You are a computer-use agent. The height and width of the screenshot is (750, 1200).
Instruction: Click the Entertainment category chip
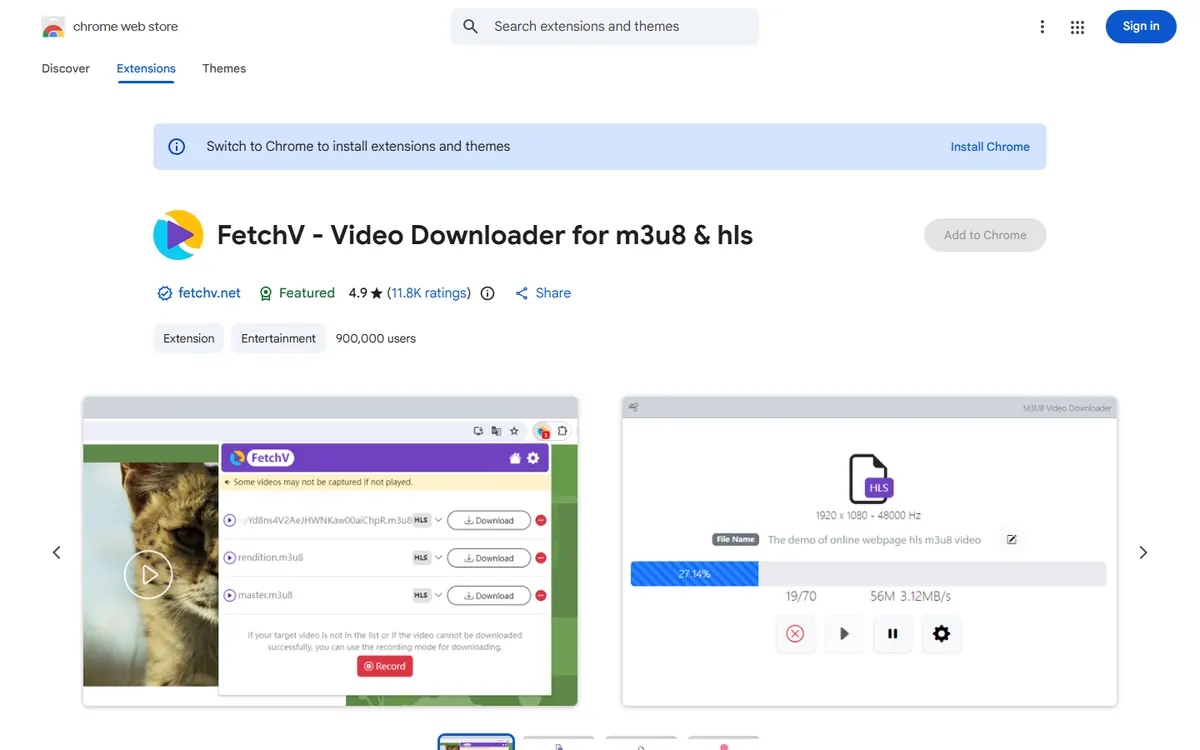click(x=278, y=339)
